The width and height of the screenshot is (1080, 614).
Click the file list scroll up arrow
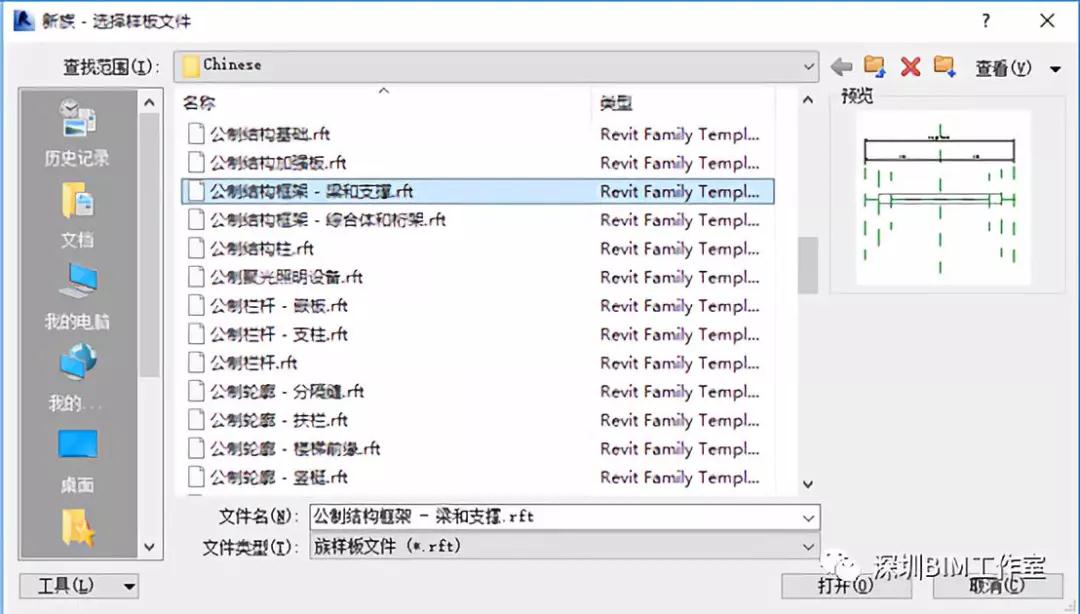(x=808, y=101)
